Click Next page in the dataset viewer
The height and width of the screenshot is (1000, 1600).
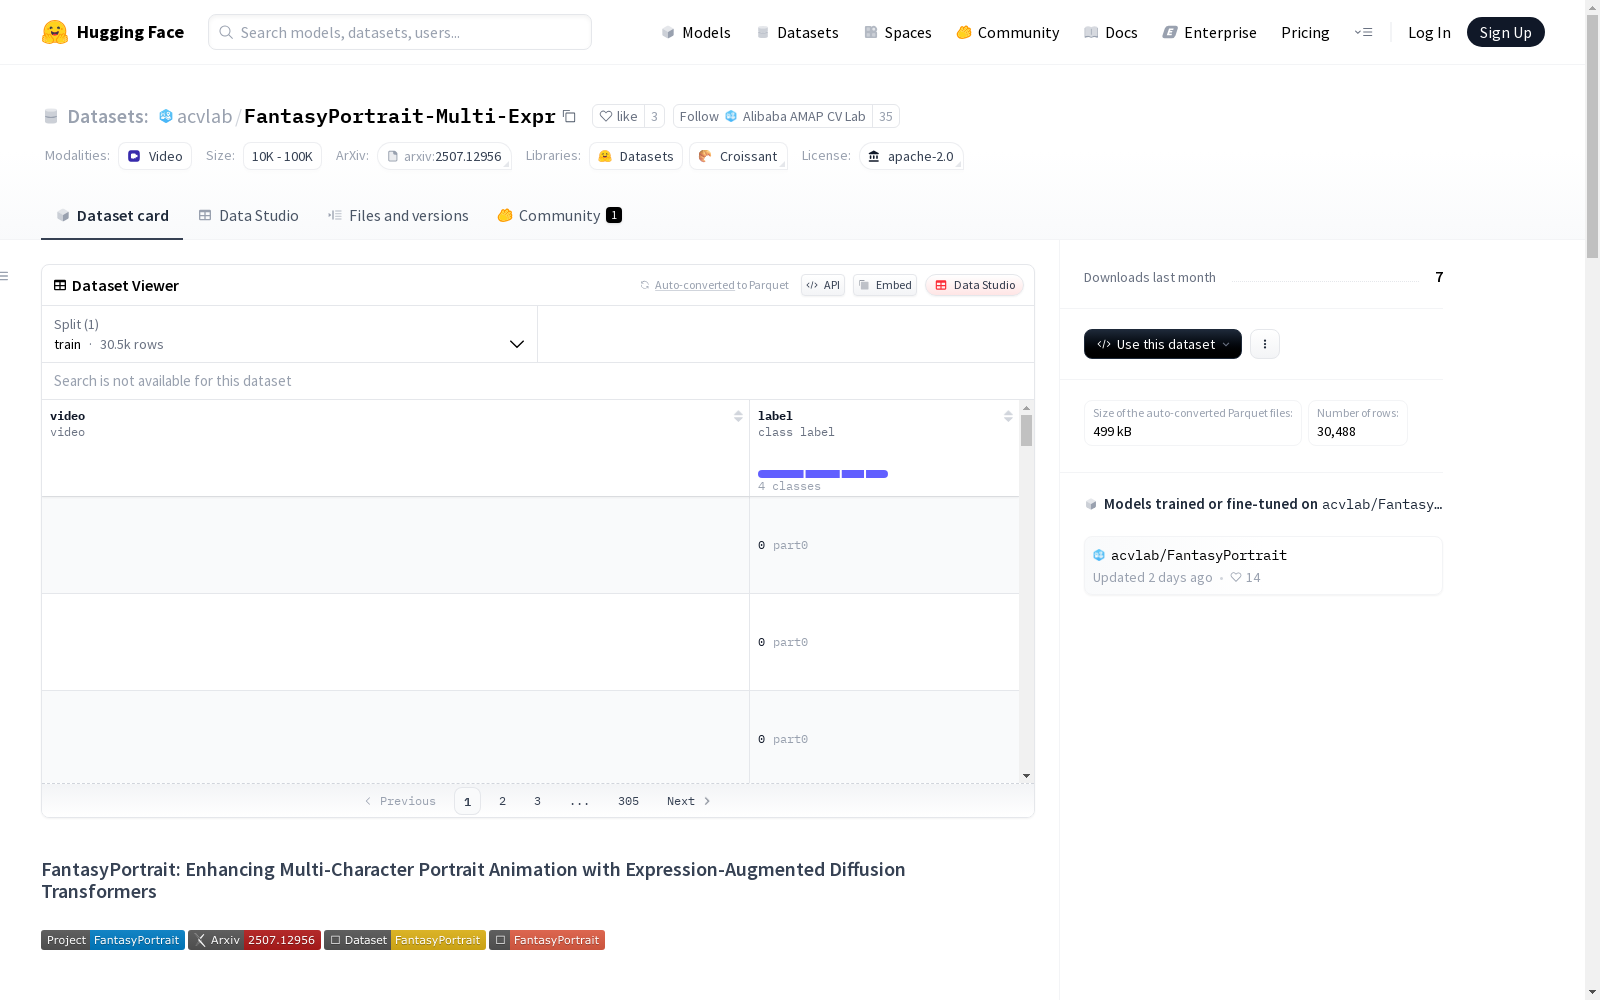[x=689, y=801]
